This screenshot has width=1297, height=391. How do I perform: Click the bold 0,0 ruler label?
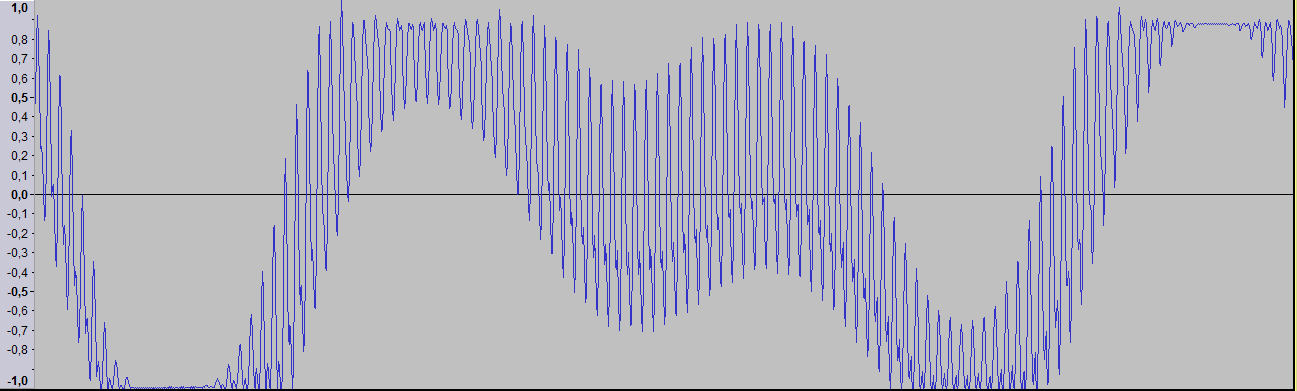[20, 195]
